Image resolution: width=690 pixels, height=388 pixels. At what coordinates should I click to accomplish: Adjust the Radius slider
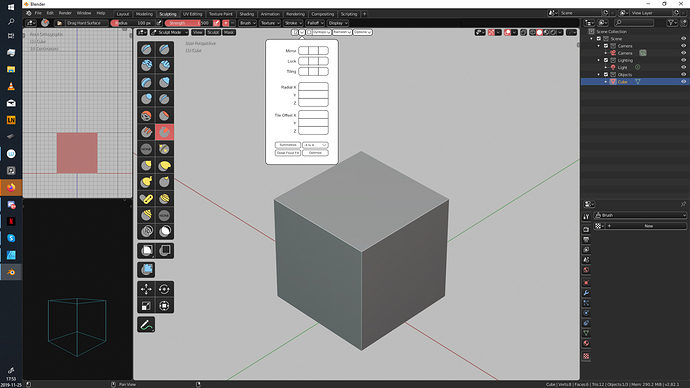(132, 23)
